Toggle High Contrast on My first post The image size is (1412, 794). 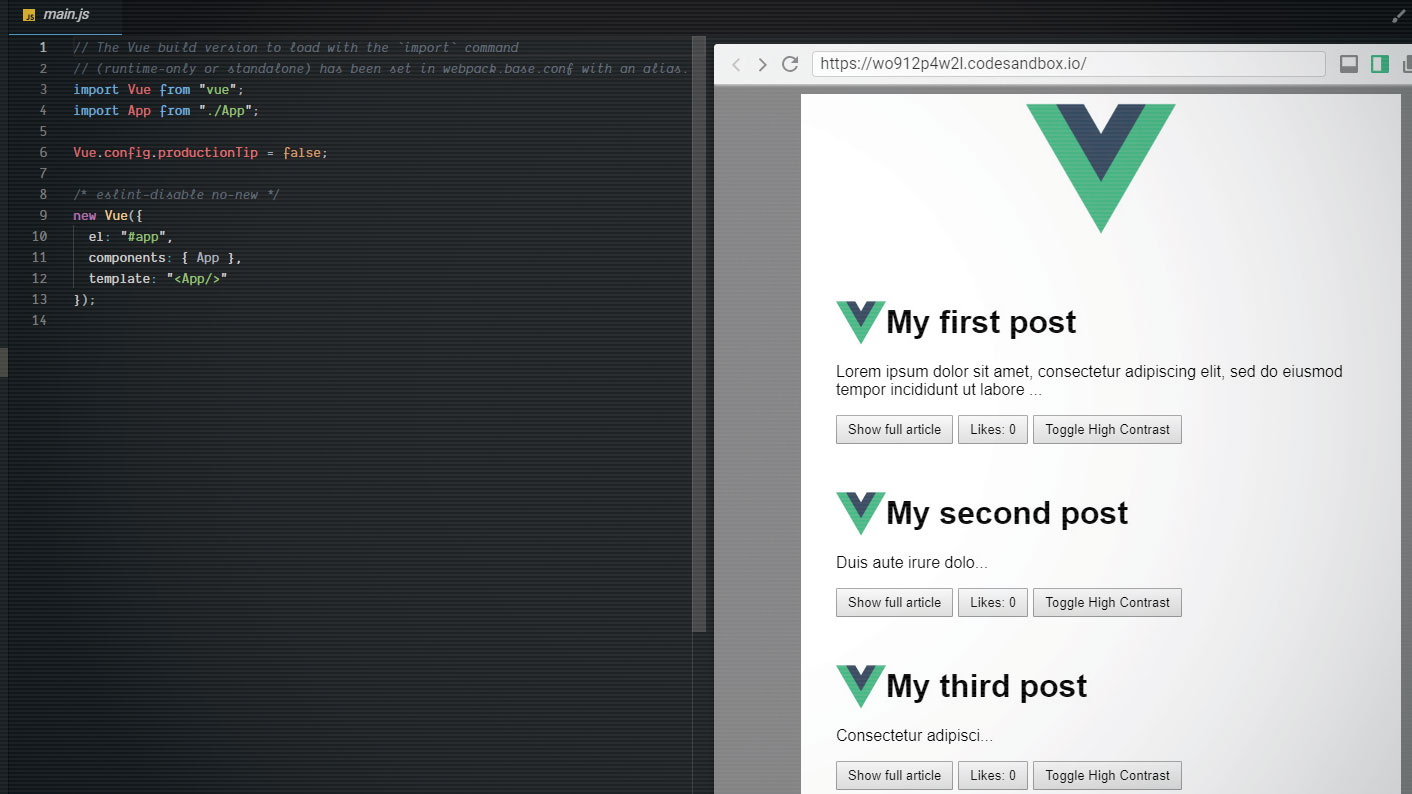click(x=1107, y=429)
